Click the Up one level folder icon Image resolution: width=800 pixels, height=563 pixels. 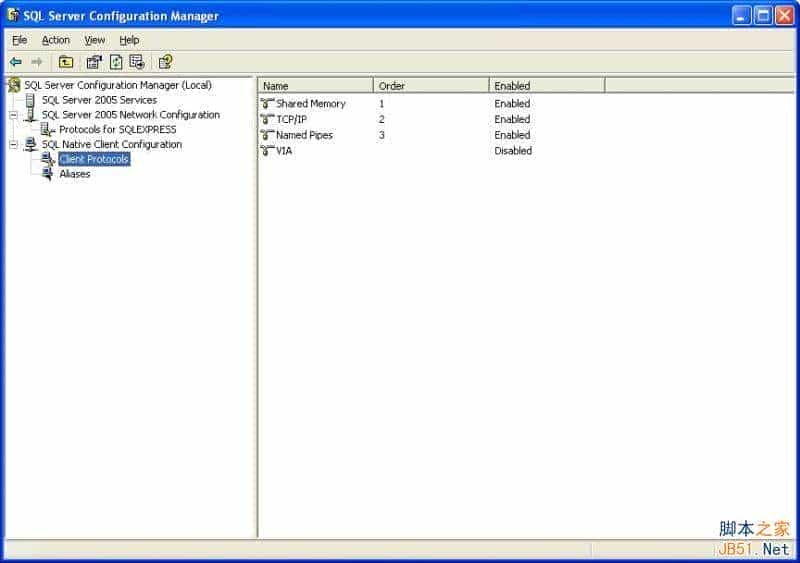66,62
